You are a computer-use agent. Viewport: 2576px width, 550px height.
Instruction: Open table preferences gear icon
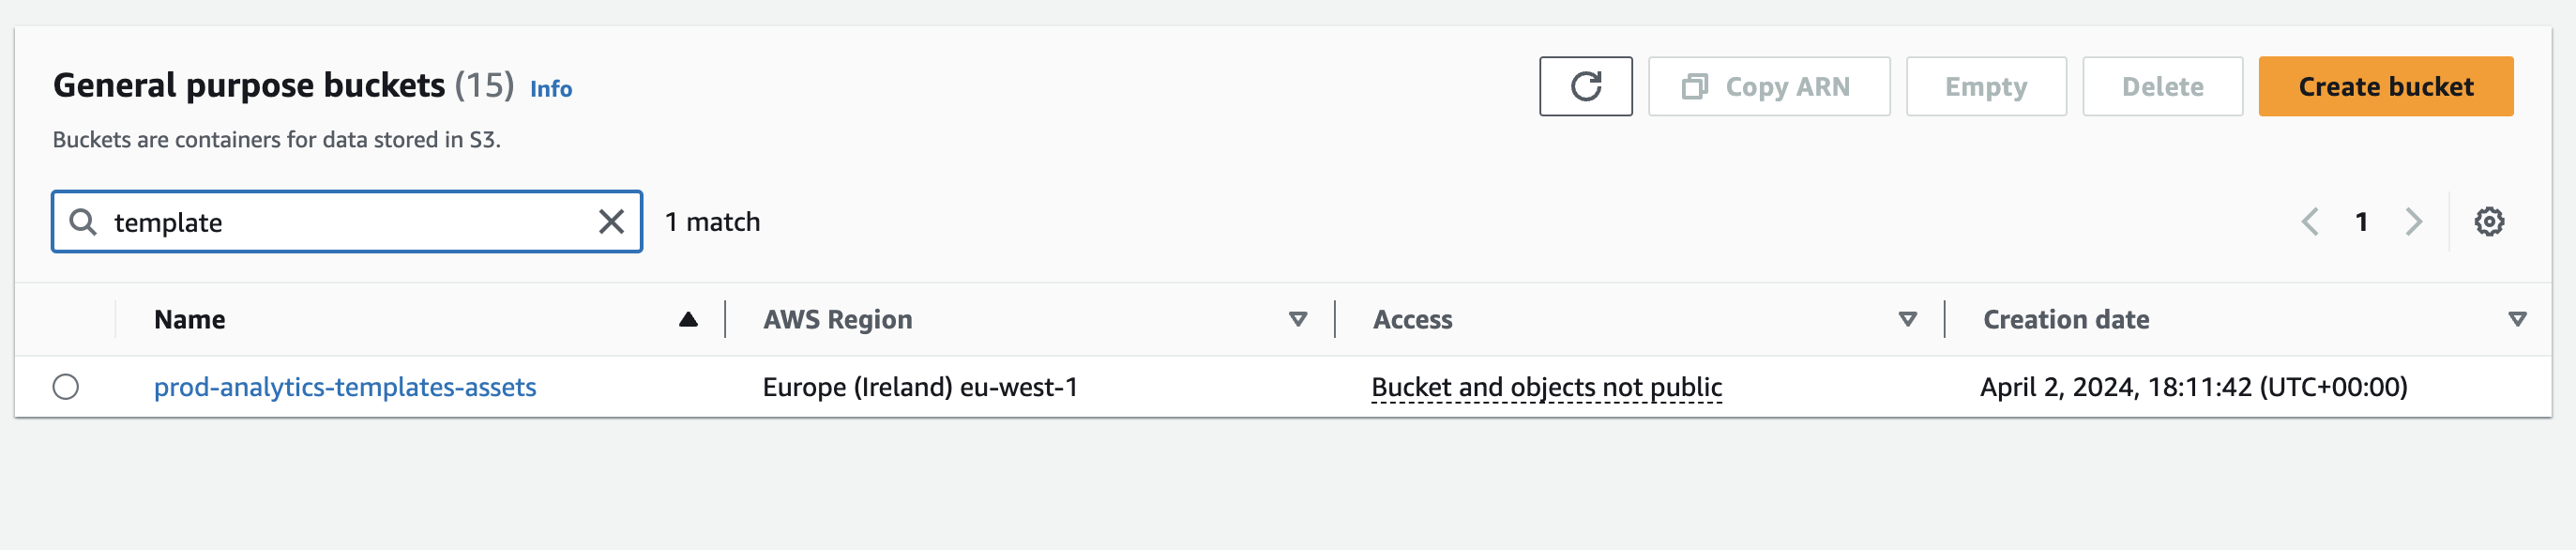2488,222
